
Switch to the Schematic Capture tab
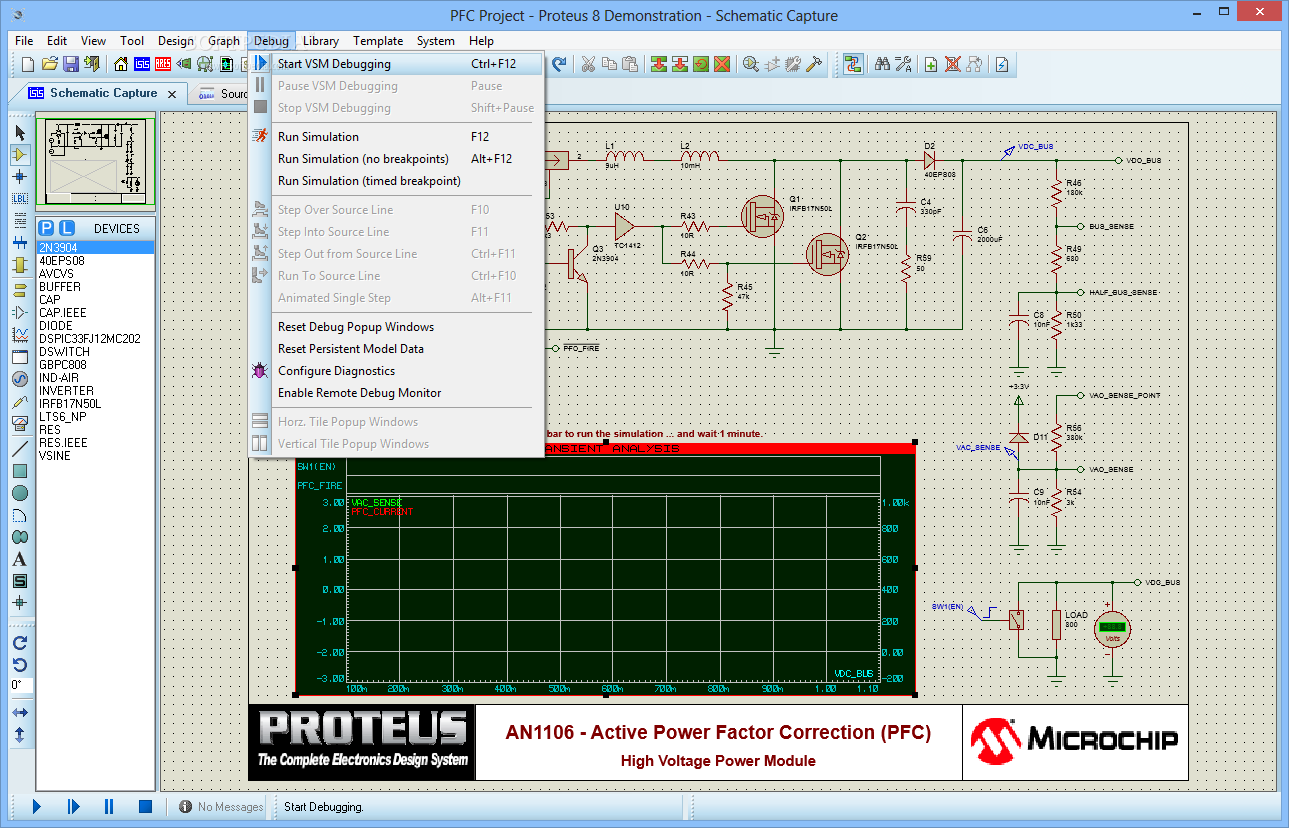pos(103,93)
